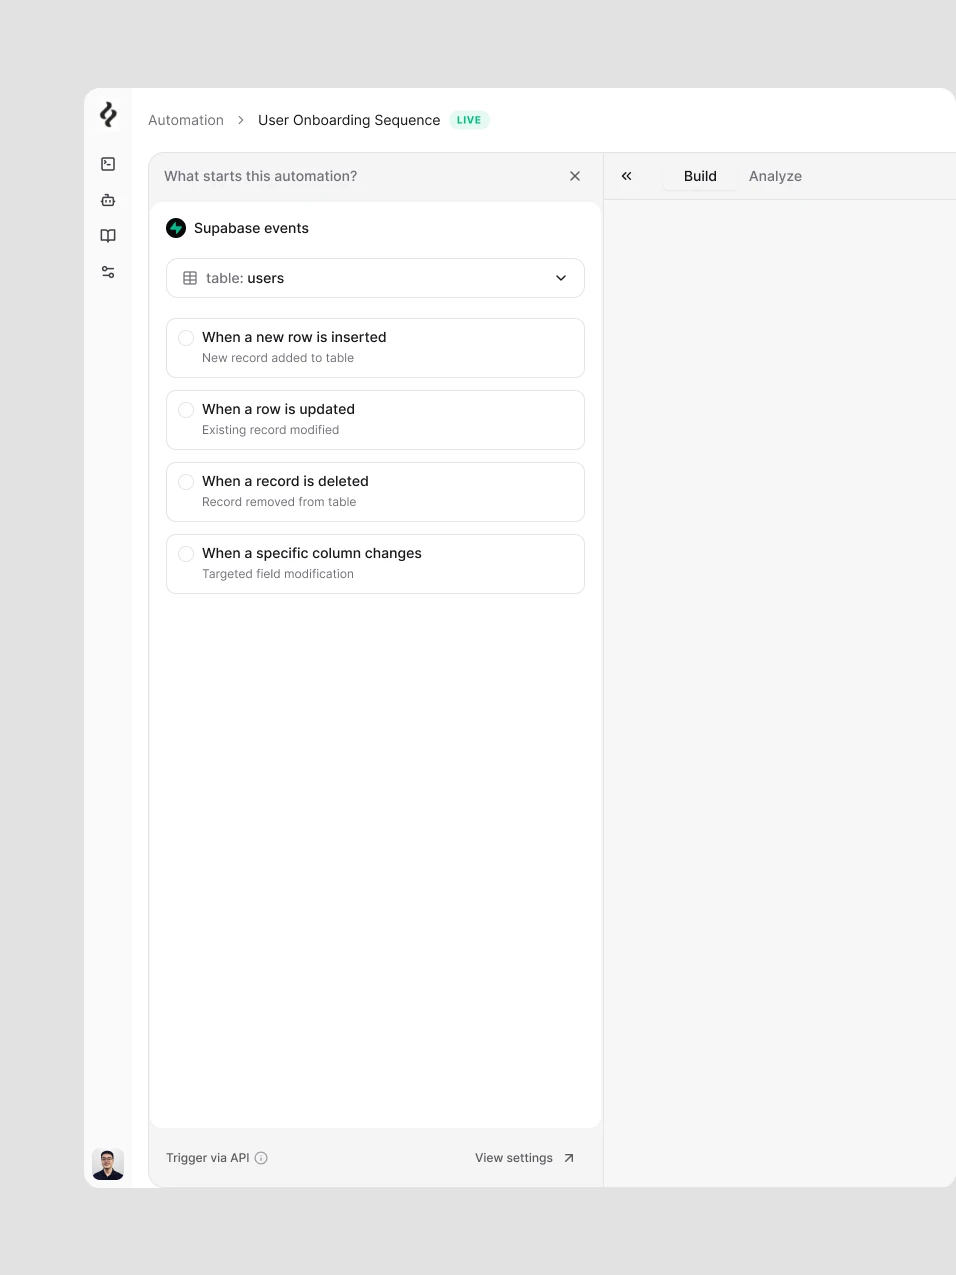
Task: Select 'When a row is updated' radio
Action: [x=186, y=410]
